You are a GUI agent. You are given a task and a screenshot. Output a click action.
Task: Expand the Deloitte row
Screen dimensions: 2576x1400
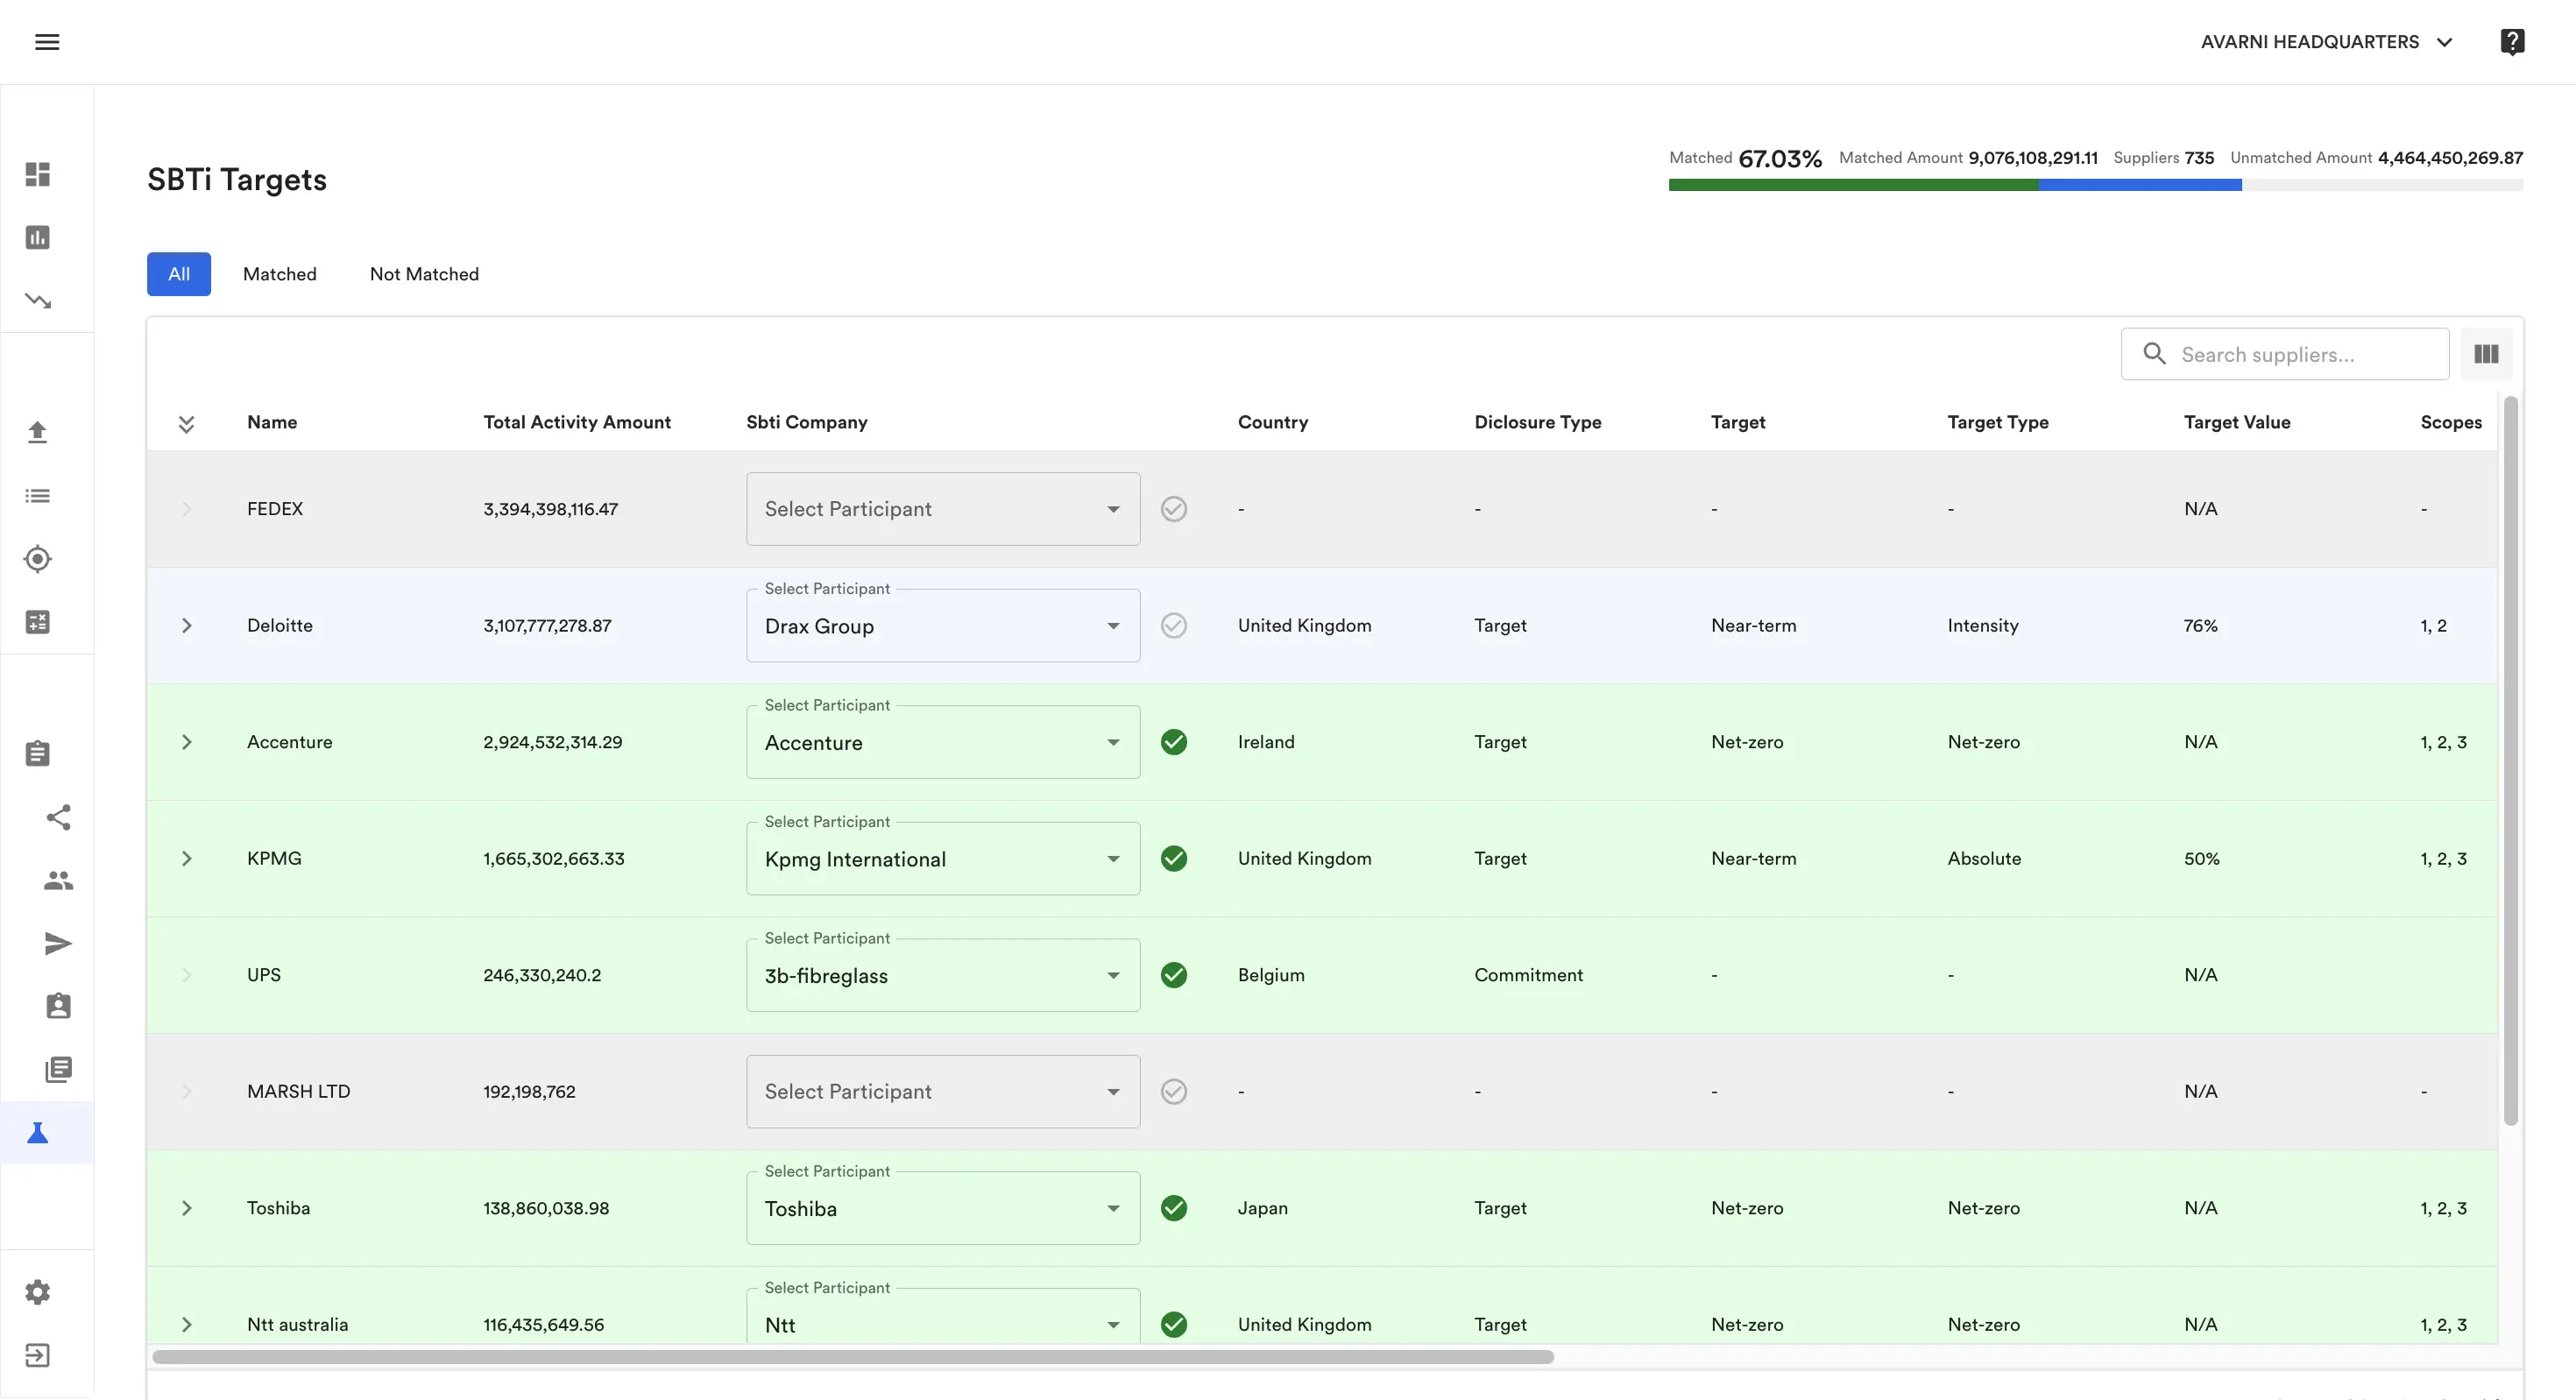tap(186, 626)
